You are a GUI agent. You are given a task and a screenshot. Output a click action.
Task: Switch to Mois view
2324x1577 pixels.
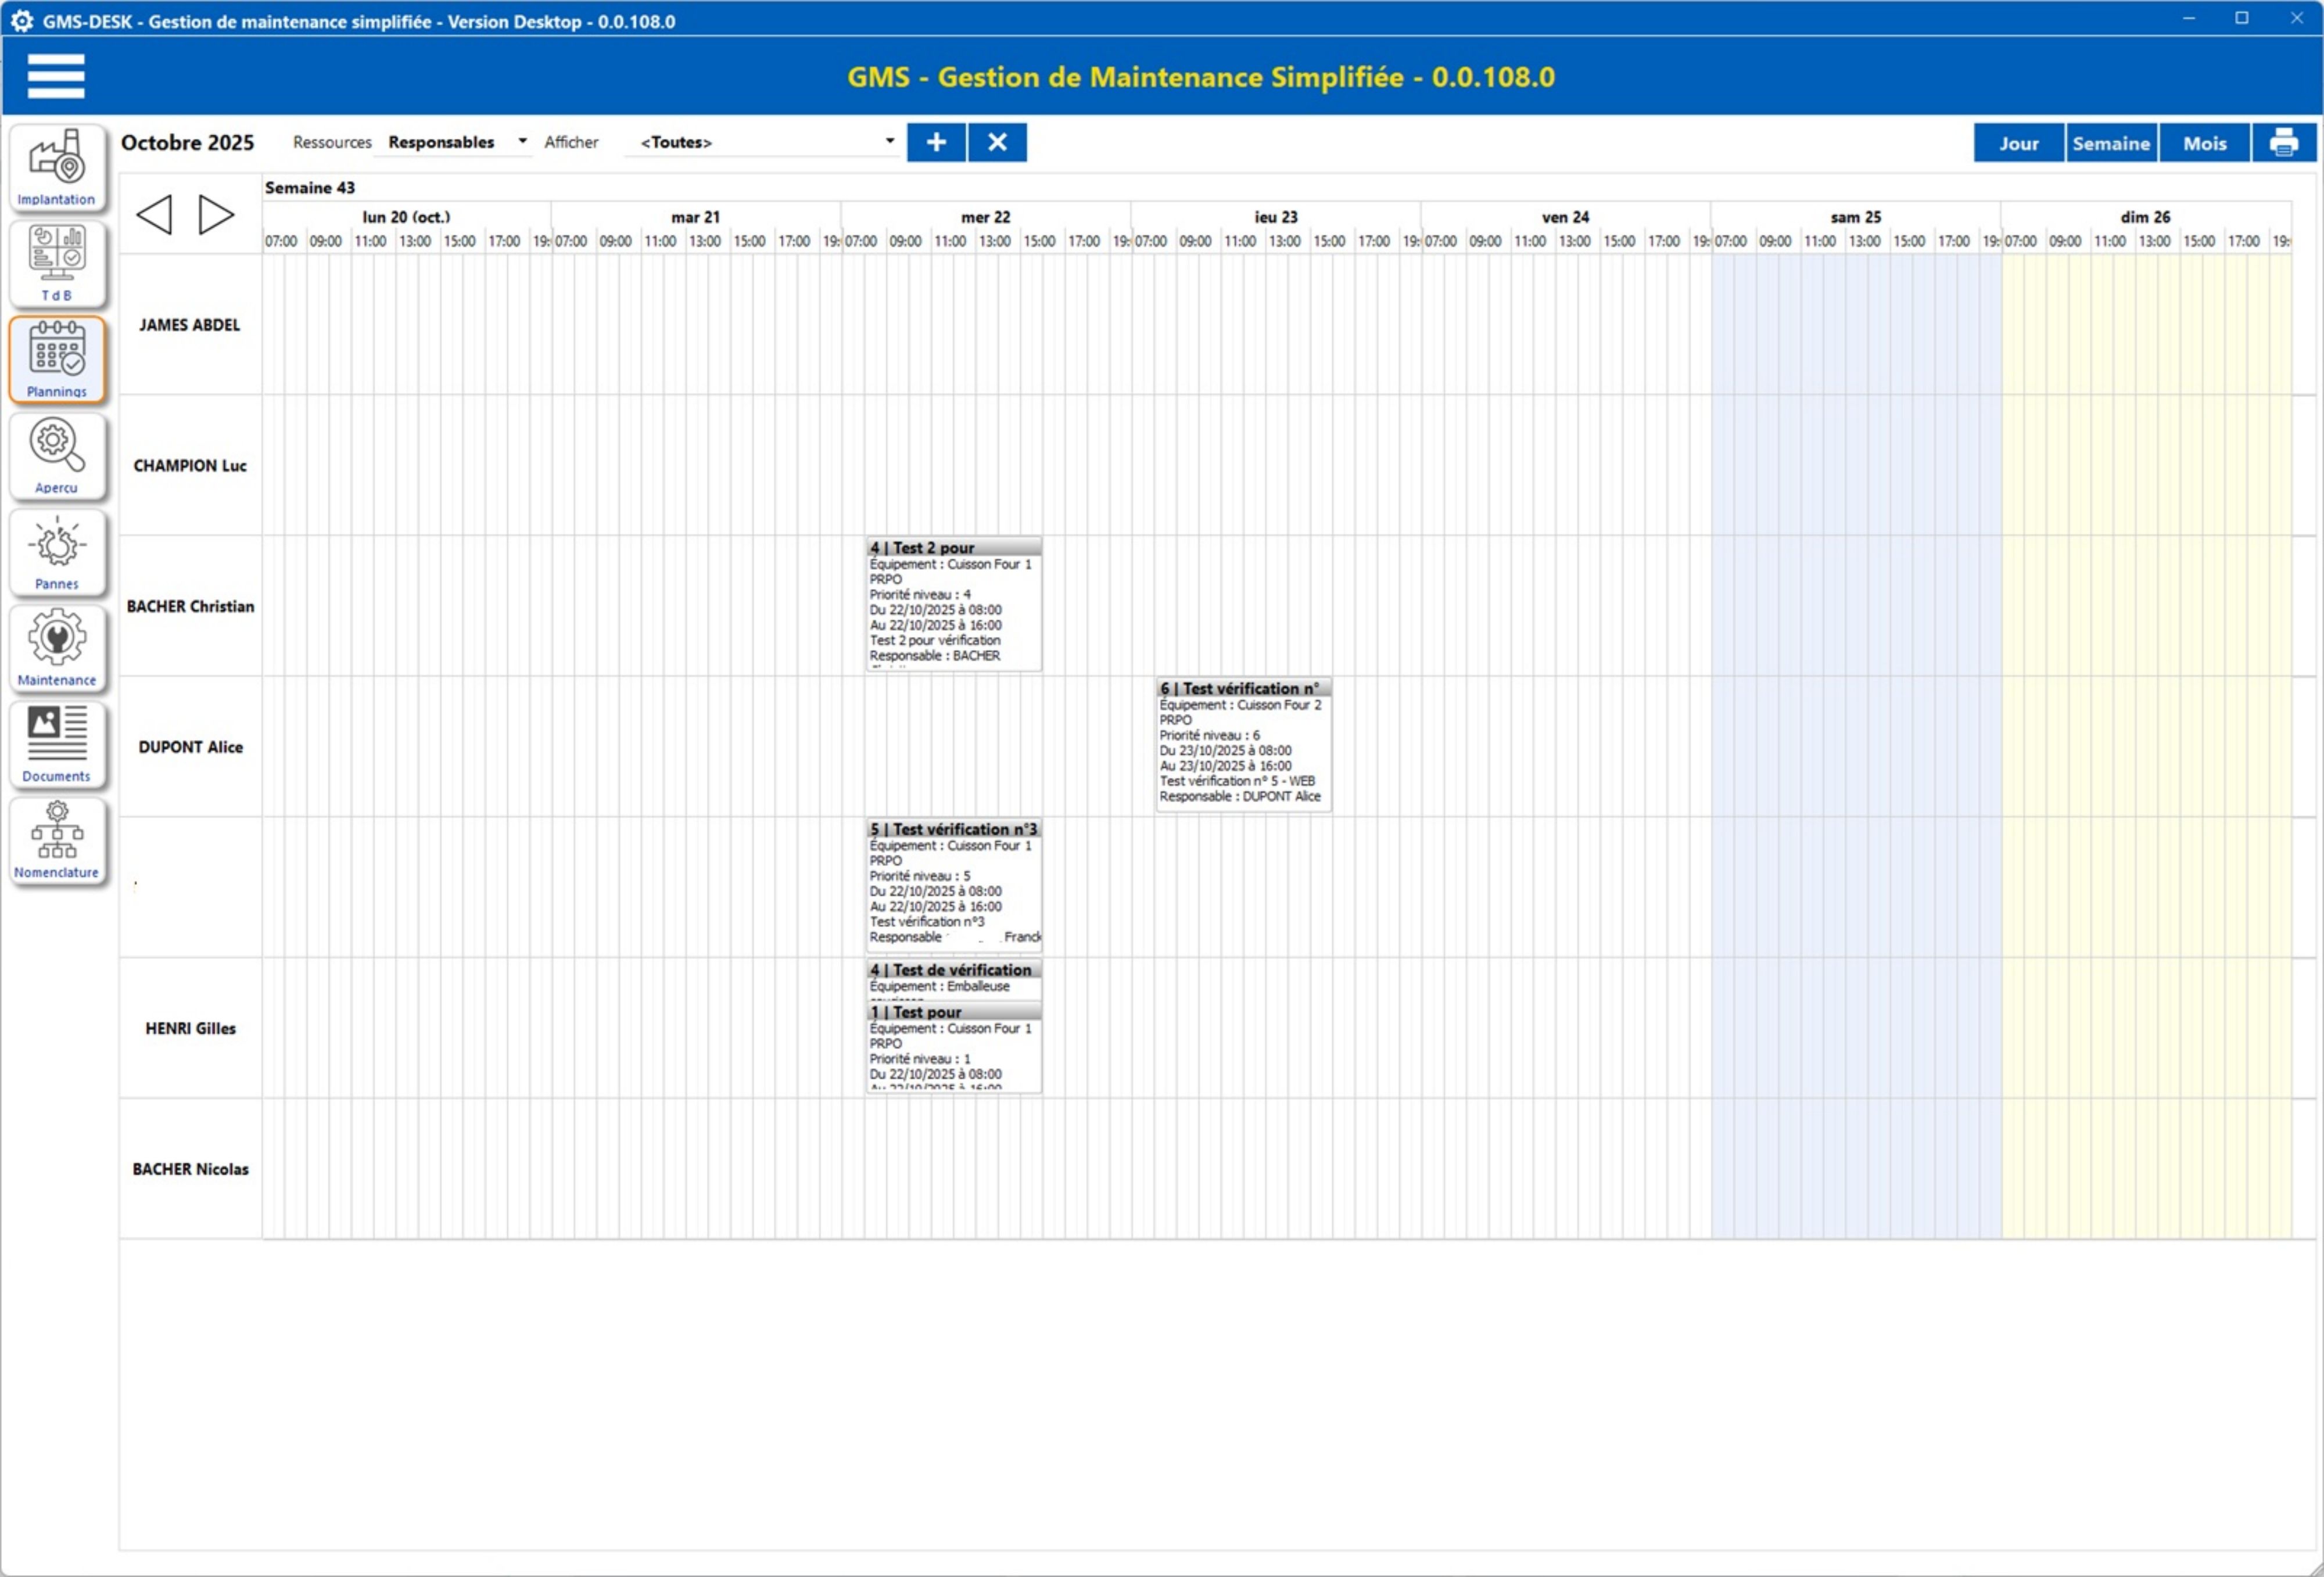click(x=2204, y=143)
